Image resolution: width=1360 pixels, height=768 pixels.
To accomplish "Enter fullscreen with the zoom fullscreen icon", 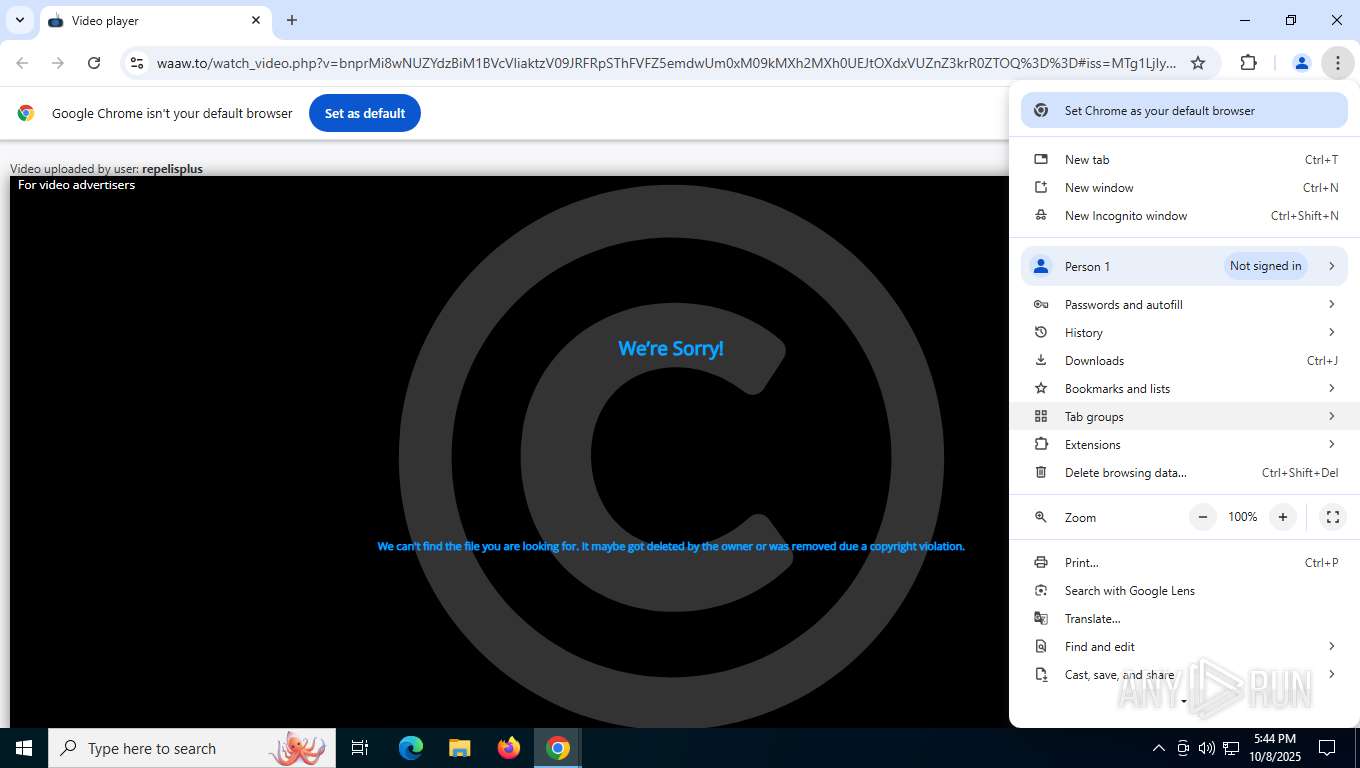I will point(1333,517).
